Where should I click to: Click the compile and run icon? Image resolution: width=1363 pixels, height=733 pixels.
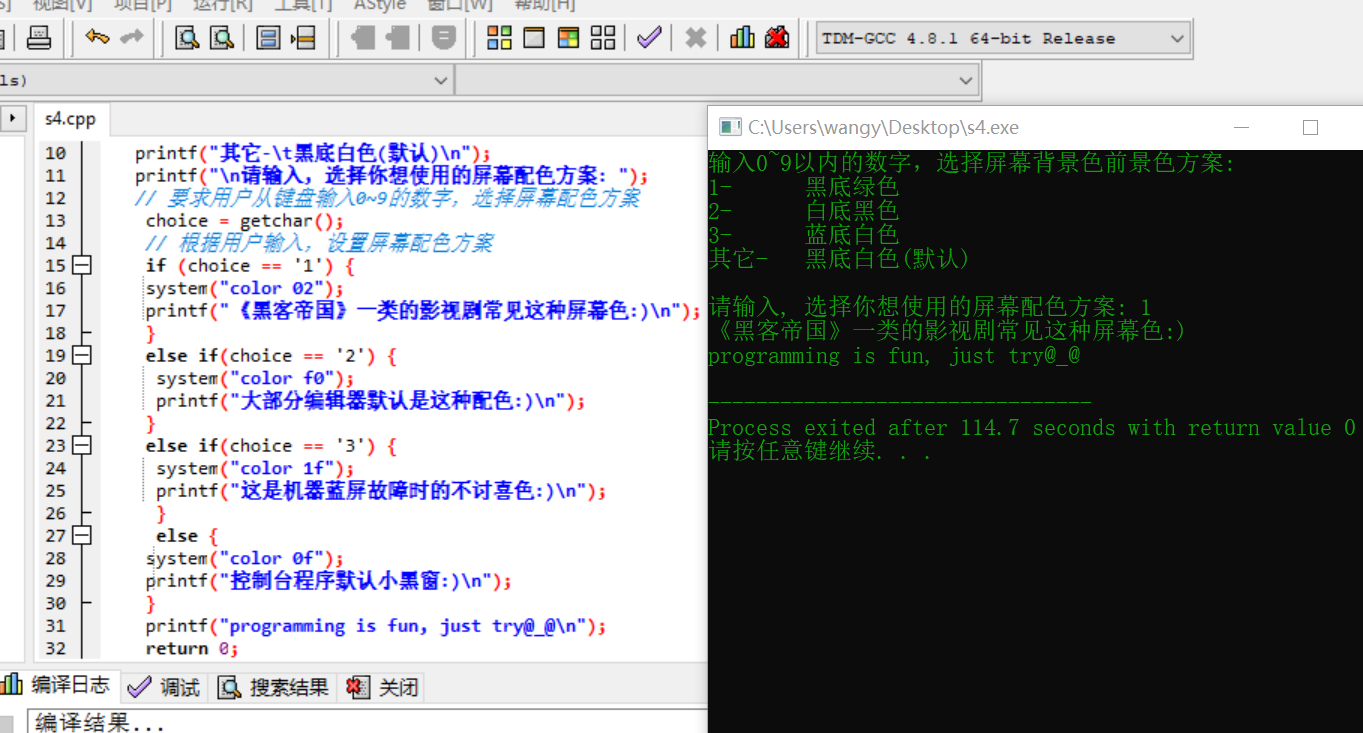568,38
